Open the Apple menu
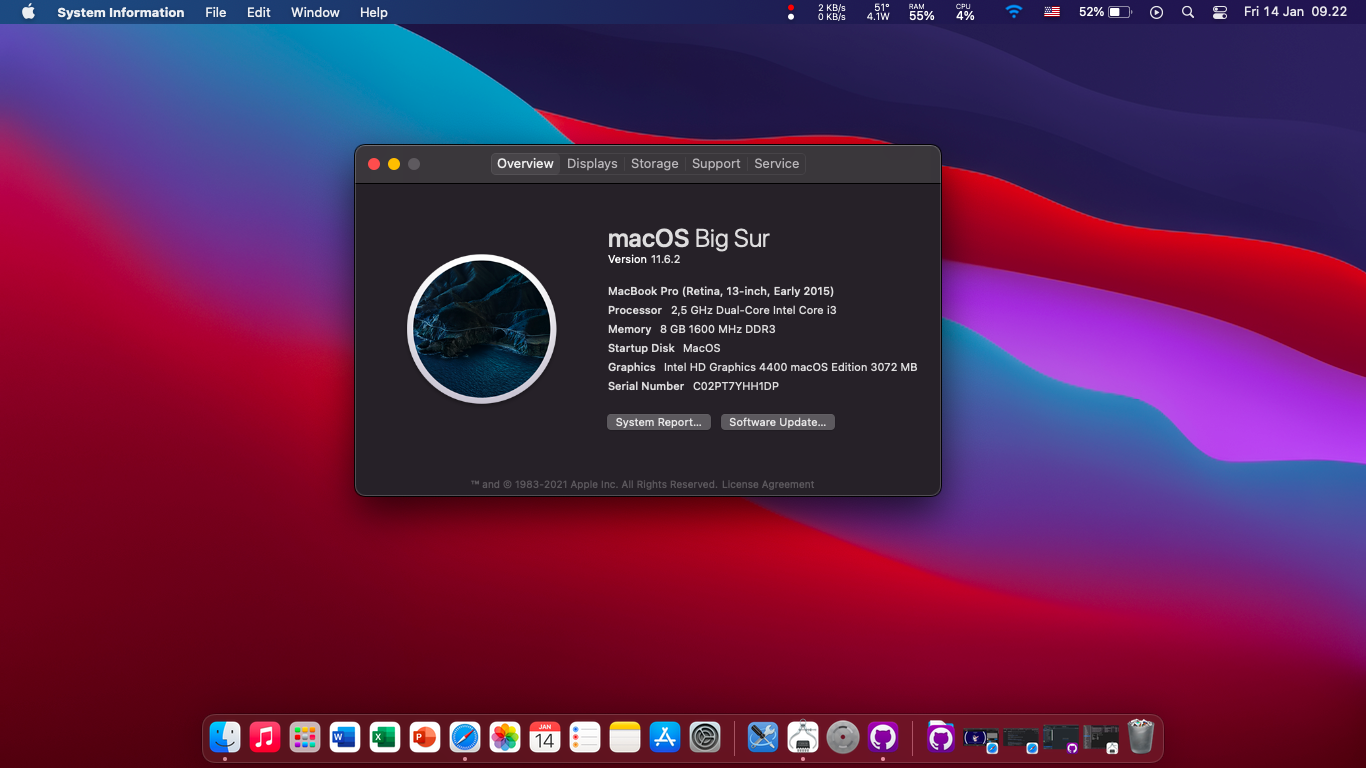This screenshot has height=768, width=1366. coord(28,12)
